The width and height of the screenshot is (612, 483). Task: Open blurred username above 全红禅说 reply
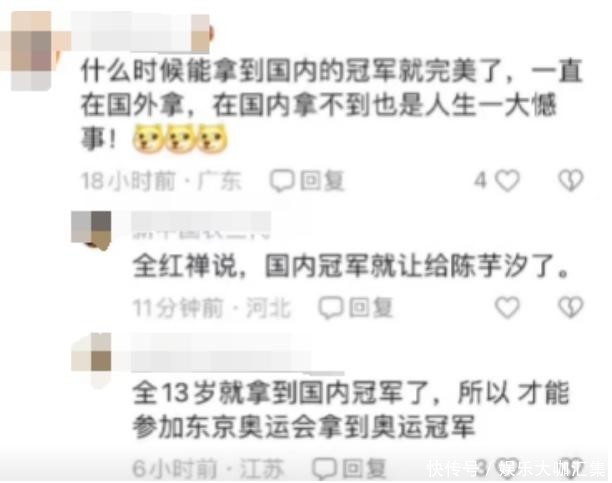coord(201,224)
